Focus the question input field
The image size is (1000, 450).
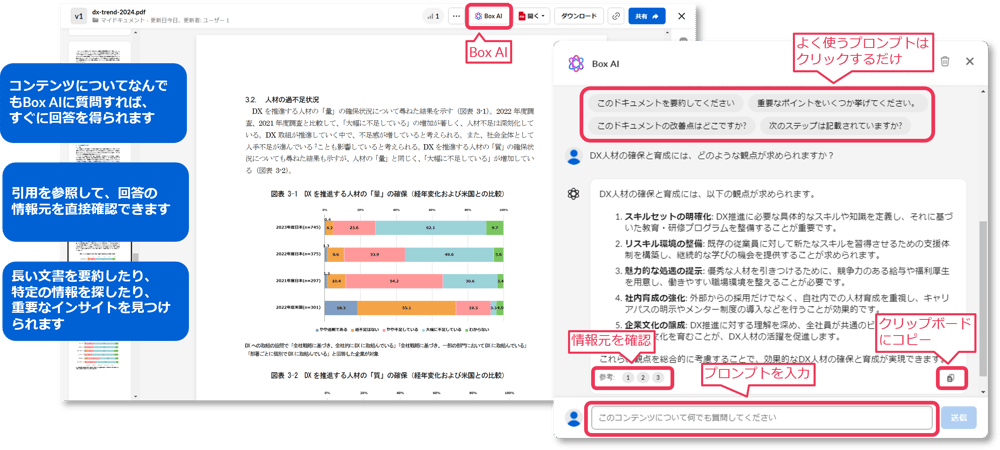click(763, 418)
